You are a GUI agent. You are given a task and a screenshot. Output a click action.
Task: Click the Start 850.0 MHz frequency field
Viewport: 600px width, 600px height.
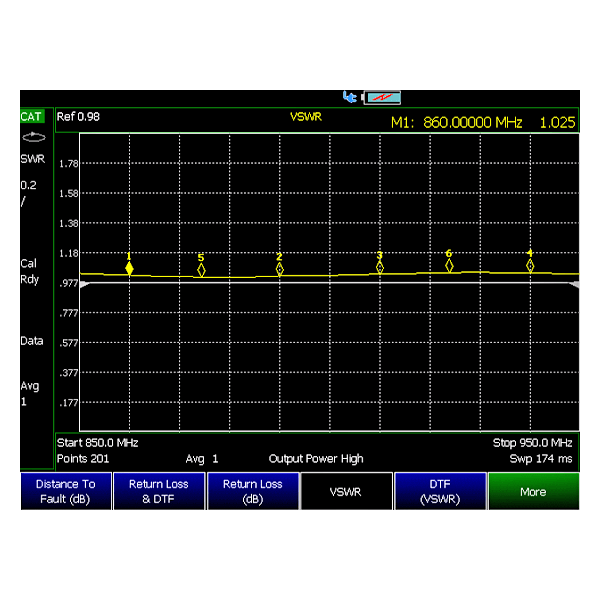point(98,442)
